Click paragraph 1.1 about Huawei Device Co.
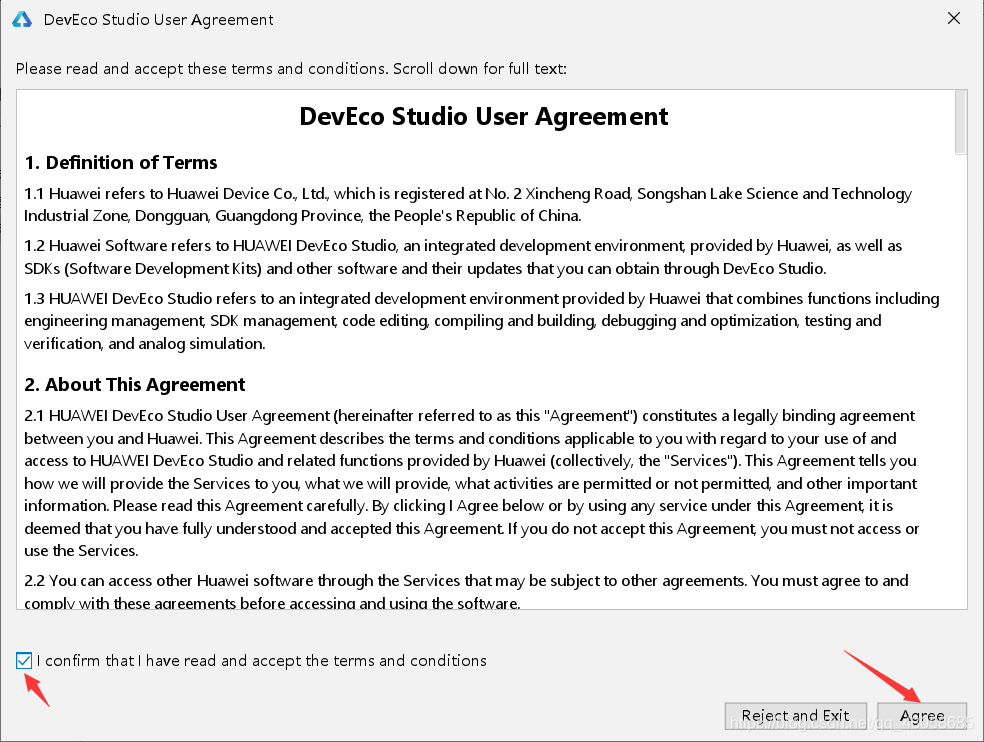Image resolution: width=984 pixels, height=742 pixels. [468, 205]
